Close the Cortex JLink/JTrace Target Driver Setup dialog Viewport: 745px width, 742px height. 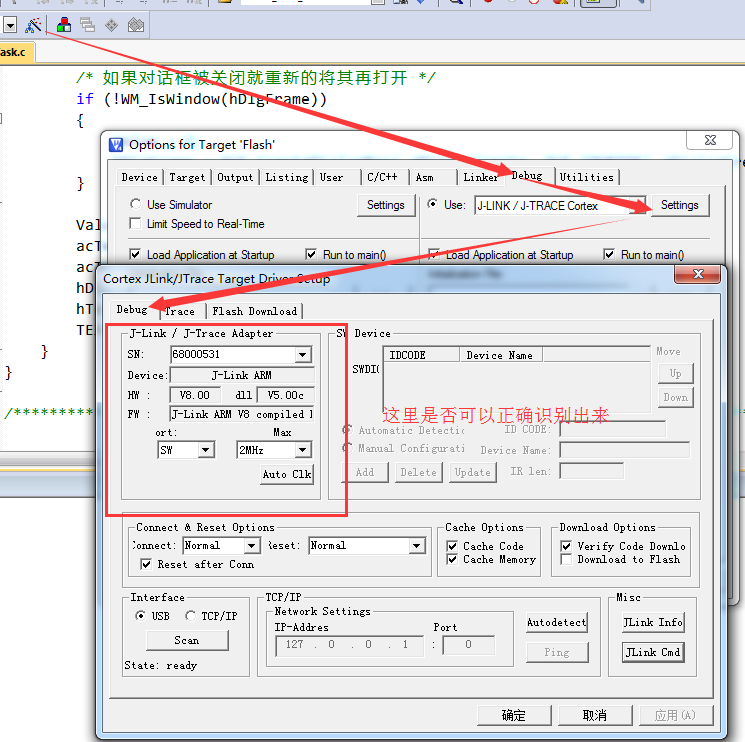click(x=698, y=274)
